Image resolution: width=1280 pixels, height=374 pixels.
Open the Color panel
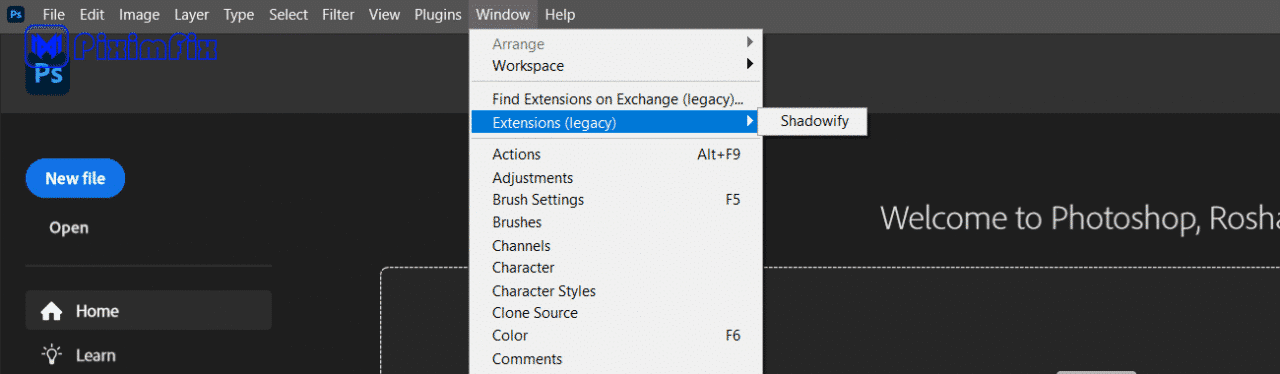pos(616,336)
